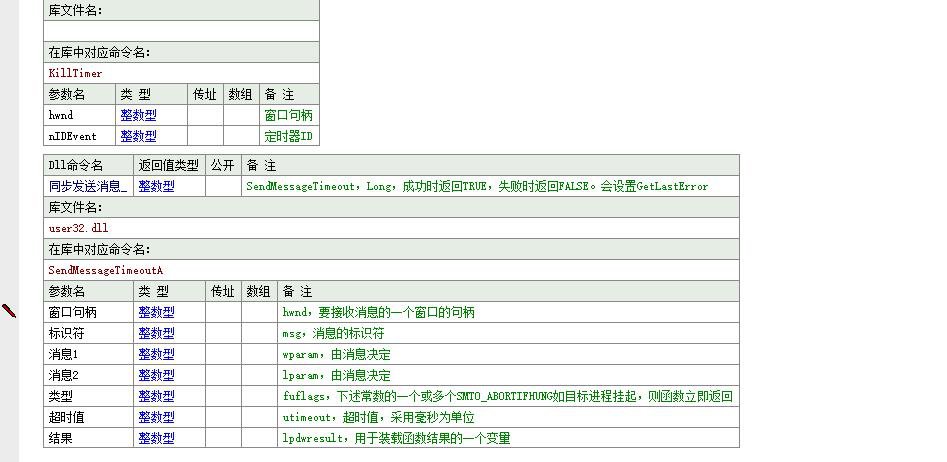The width and height of the screenshot is (947, 462).
Task: Click the red pencil marker in left margin
Action: coord(9,311)
